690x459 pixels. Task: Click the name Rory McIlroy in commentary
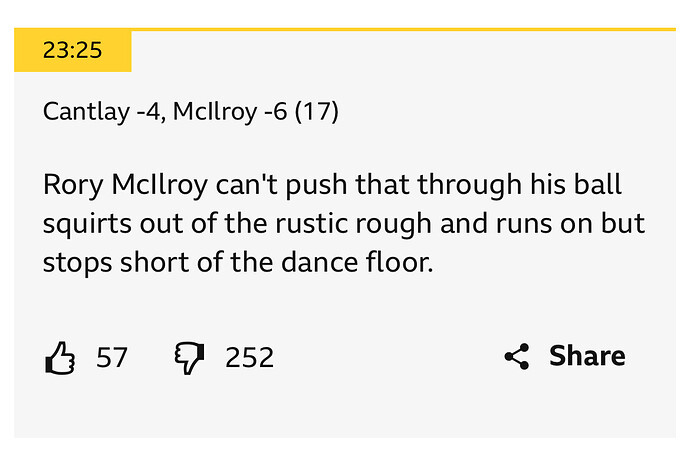[x=125, y=185]
